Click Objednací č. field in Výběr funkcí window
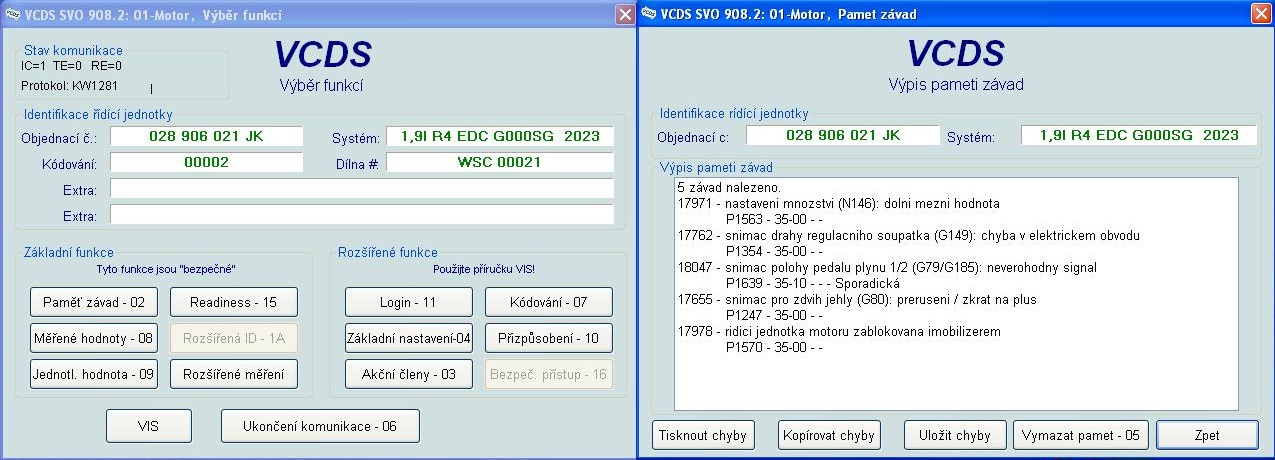1275x460 pixels. click(x=206, y=136)
